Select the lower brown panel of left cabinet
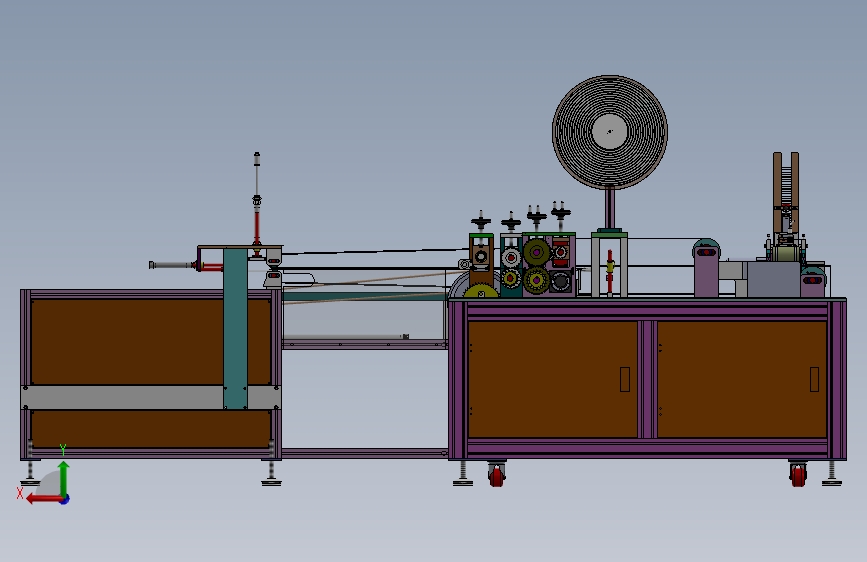Screen dimensions: 867x562 [151, 429]
